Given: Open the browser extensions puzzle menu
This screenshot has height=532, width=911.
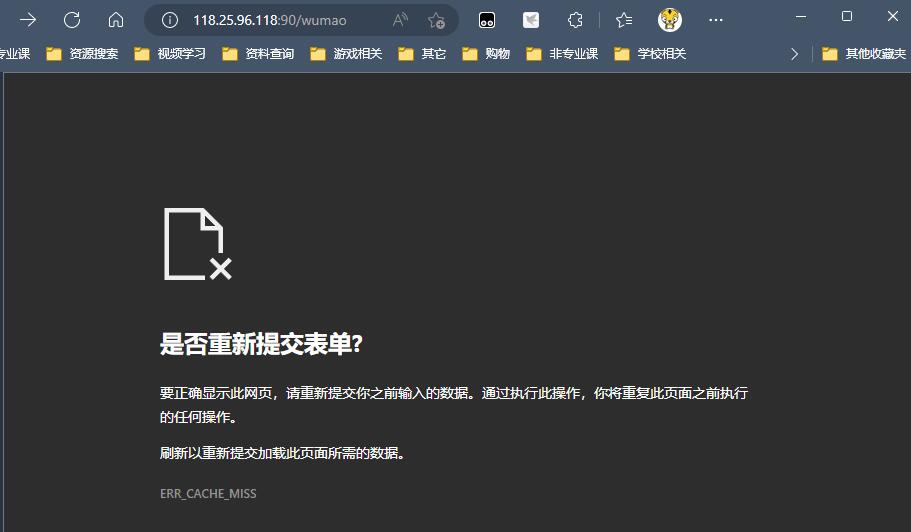Looking at the screenshot, I should tap(575, 20).
